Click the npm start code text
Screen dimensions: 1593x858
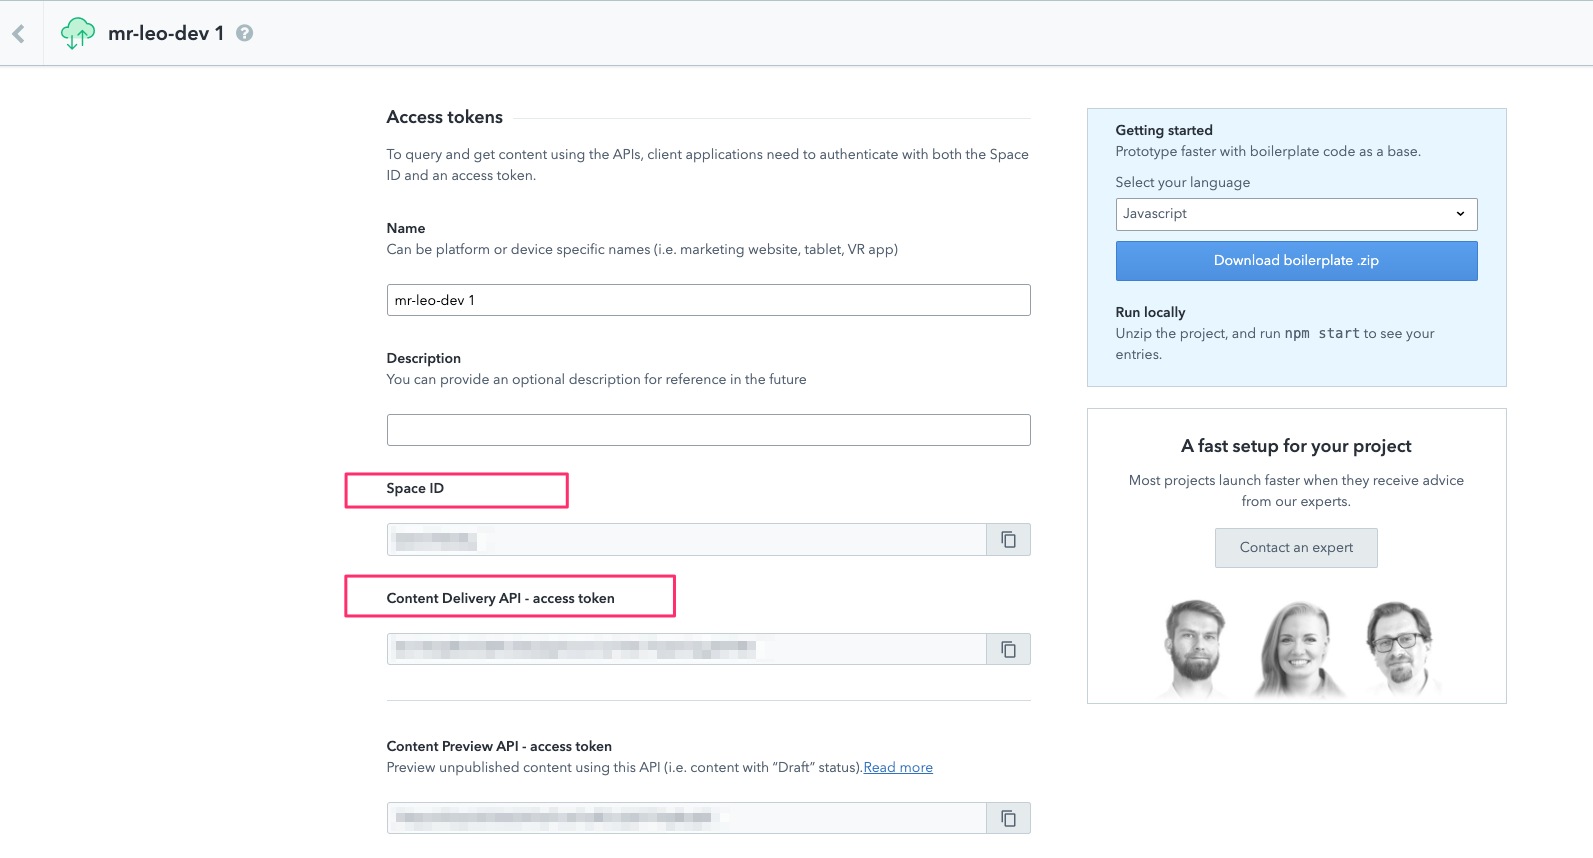[1322, 333]
